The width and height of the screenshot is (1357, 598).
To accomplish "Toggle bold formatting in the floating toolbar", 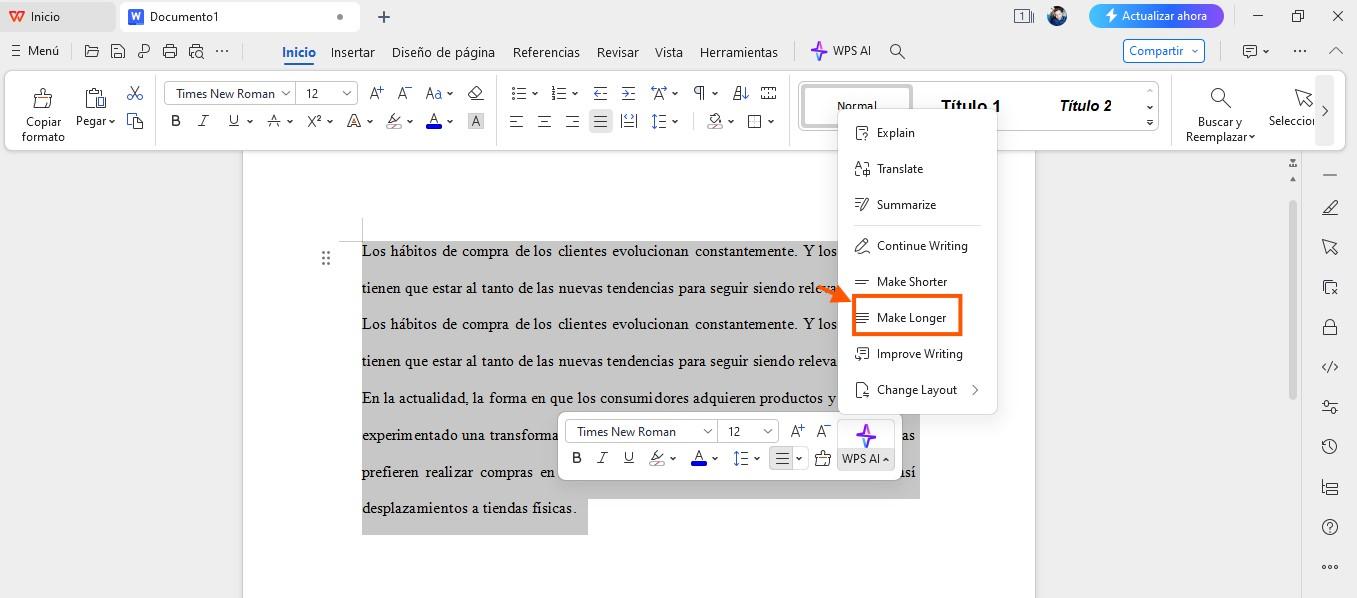I will point(577,457).
